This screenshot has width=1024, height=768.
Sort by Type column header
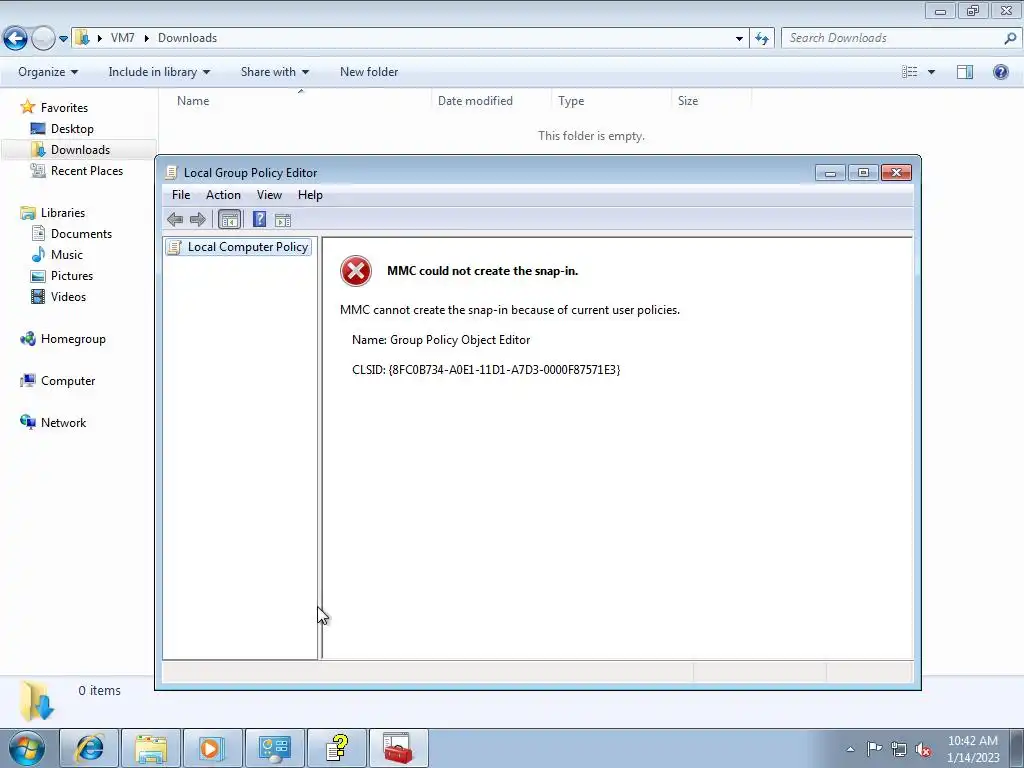pyautogui.click(x=611, y=101)
